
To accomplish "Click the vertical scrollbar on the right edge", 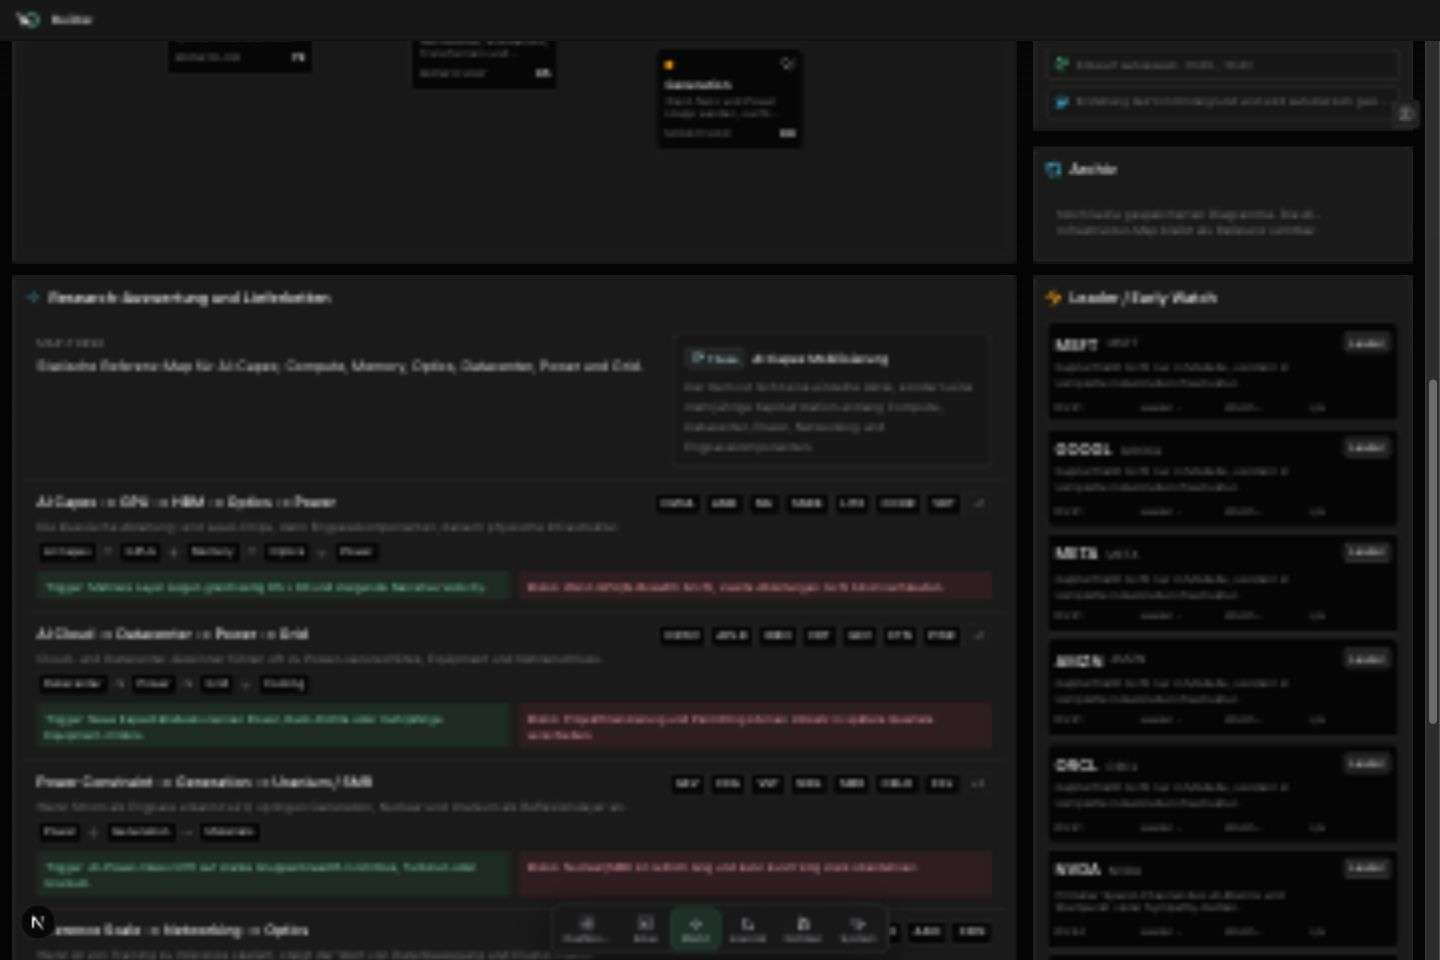I will (x=1432, y=550).
